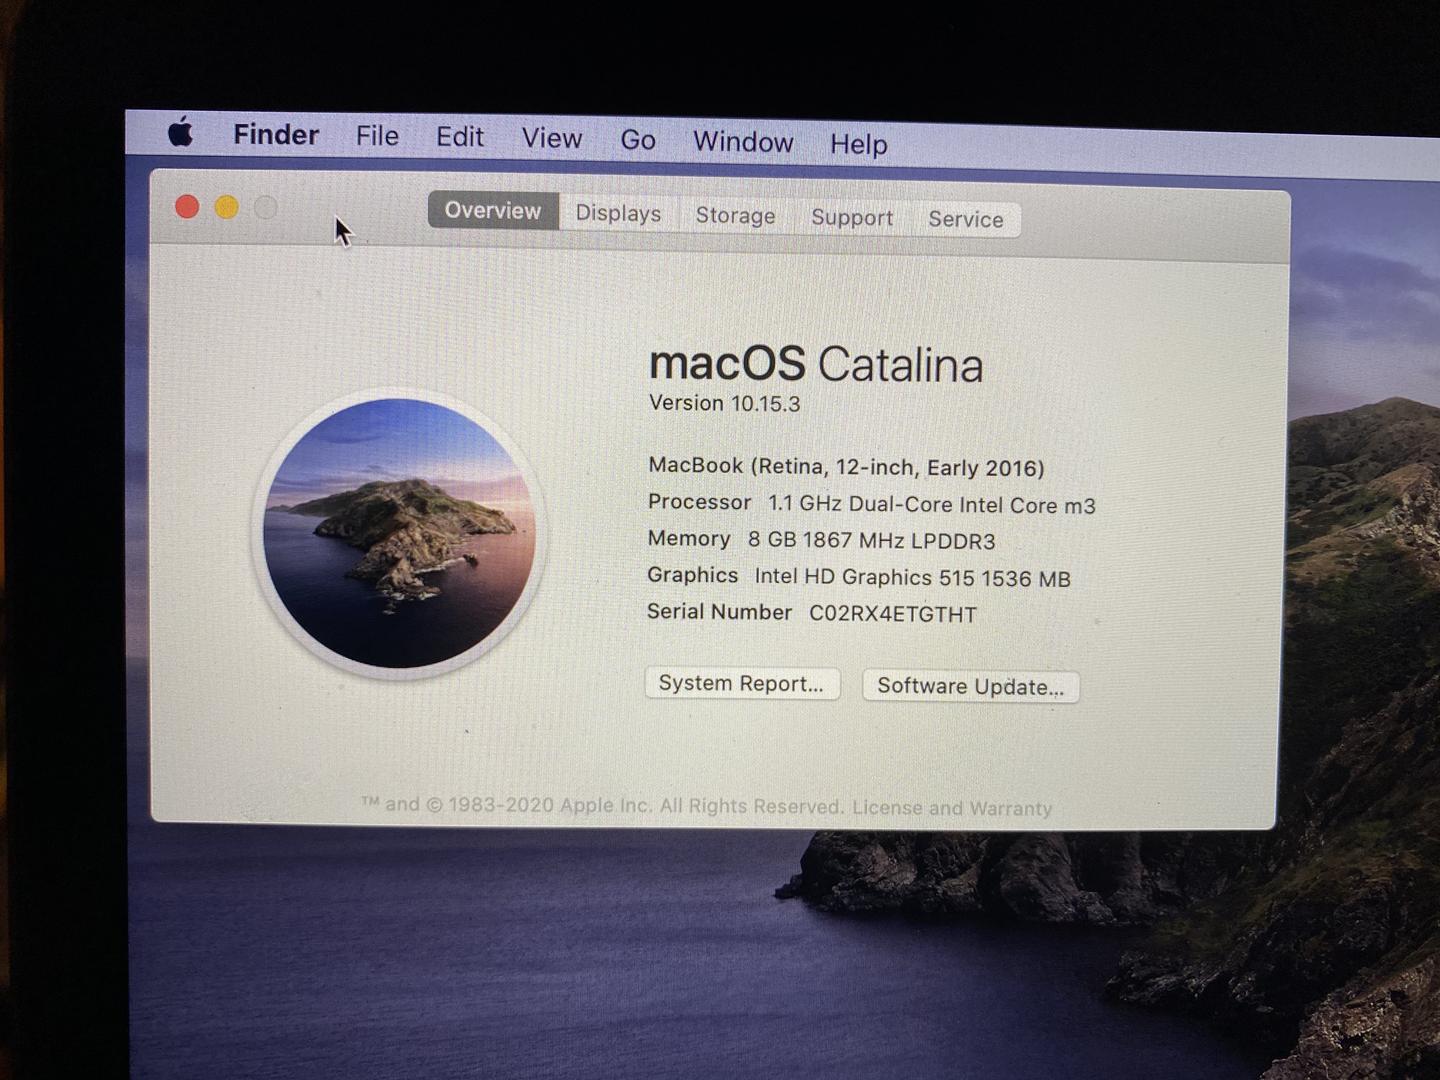This screenshot has height=1080, width=1440.
Task: Open the Finder menu
Action: click(276, 135)
